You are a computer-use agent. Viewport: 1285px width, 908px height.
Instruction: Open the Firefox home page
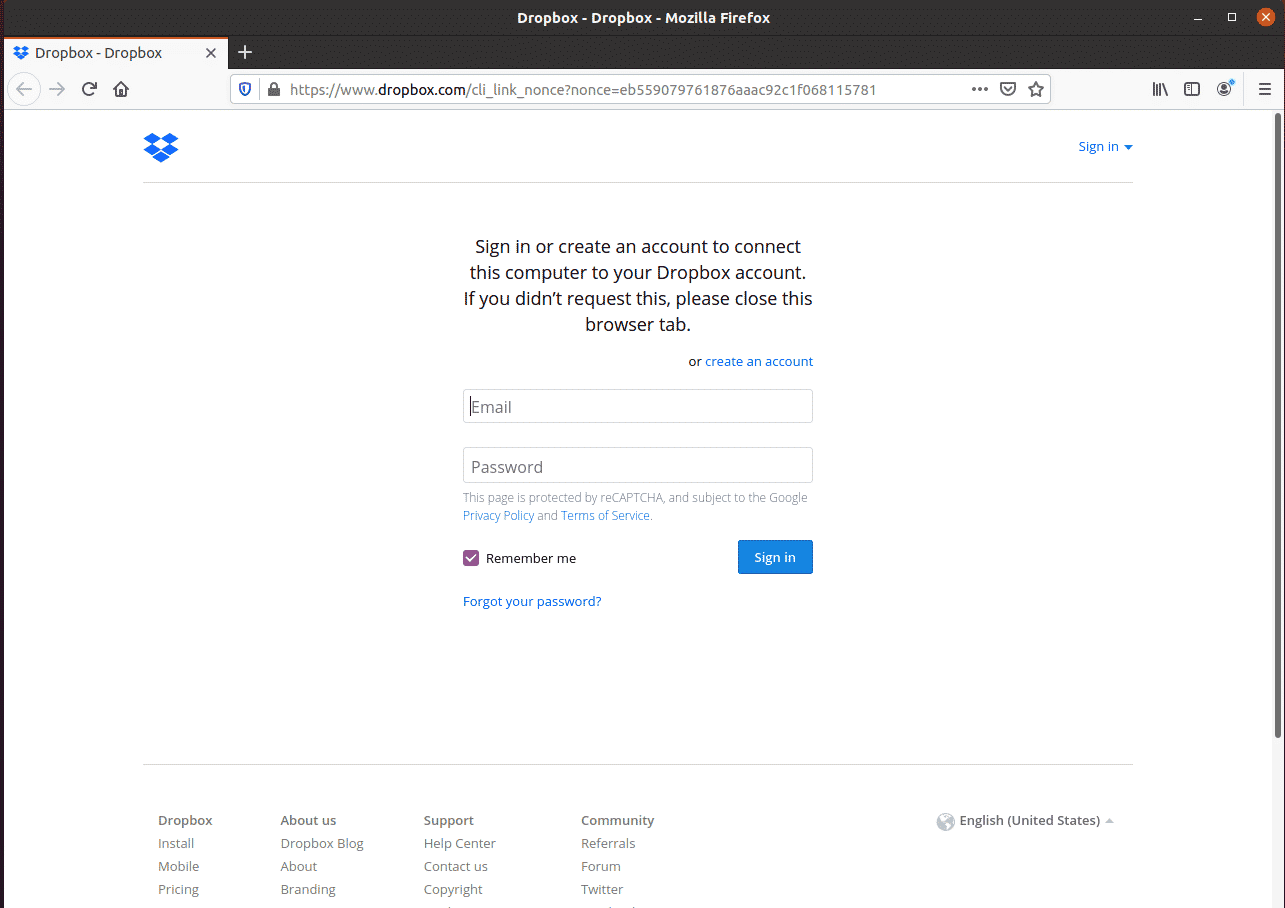coord(121,89)
